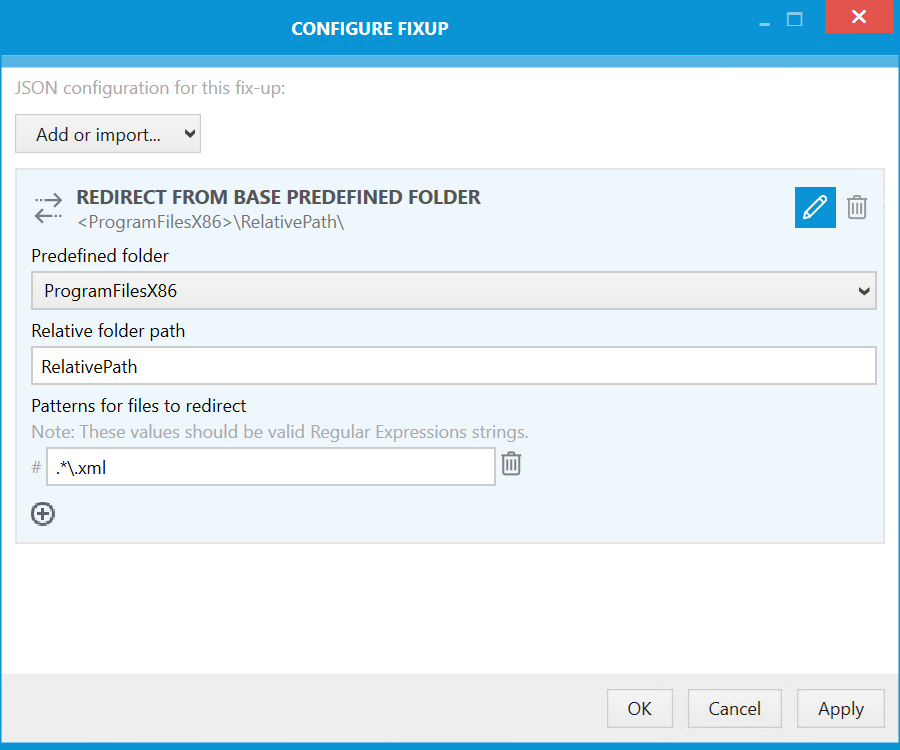
Task: Cancel the fixup configuration
Action: (734, 708)
